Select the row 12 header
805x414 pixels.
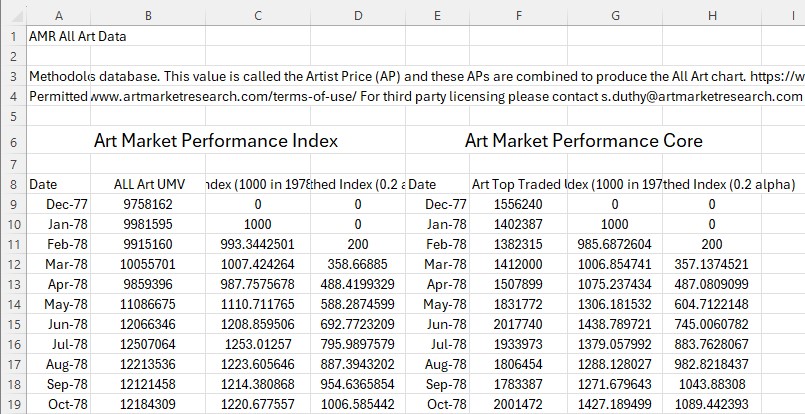click(x=12, y=264)
